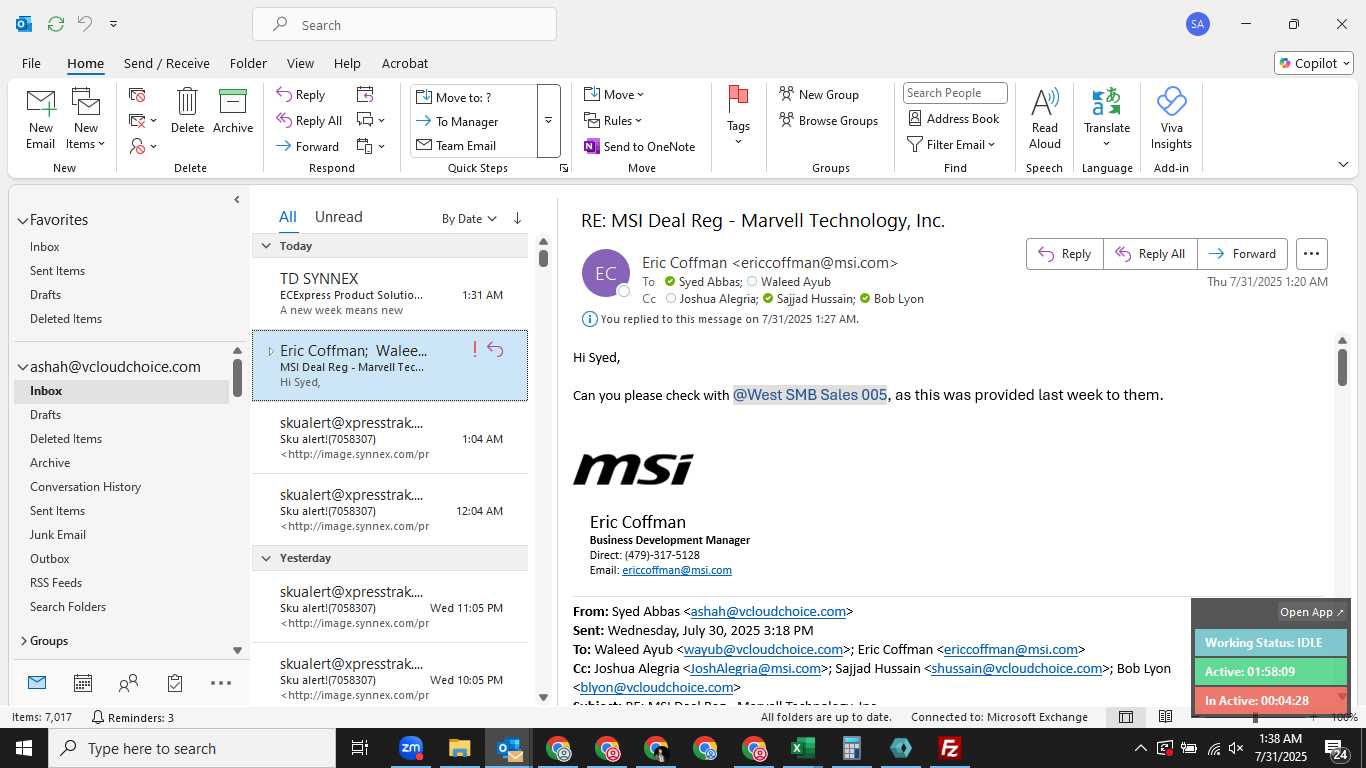Expand the Groups folder

23,641
